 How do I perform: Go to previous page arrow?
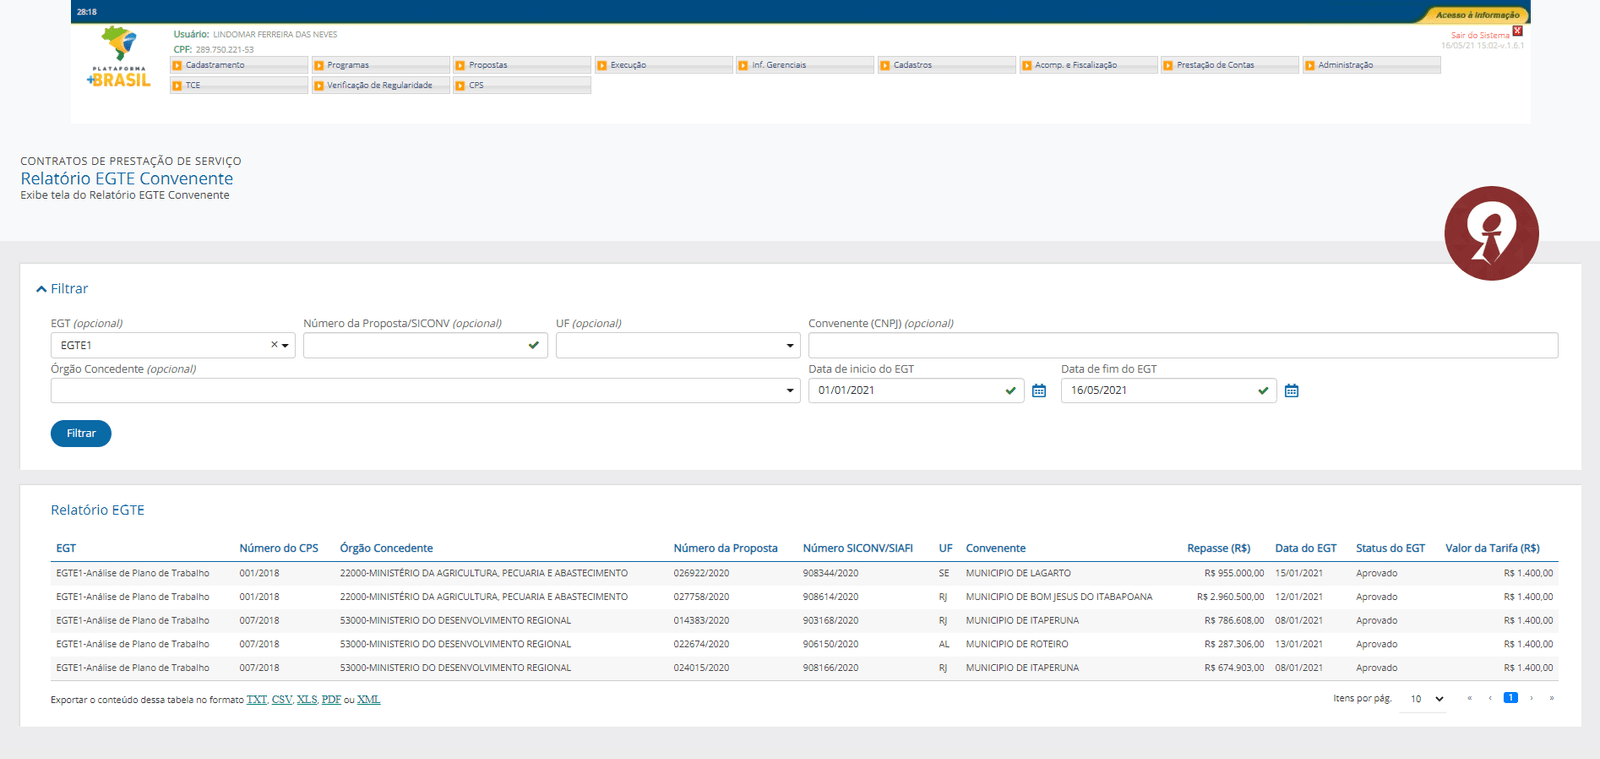tap(1490, 698)
